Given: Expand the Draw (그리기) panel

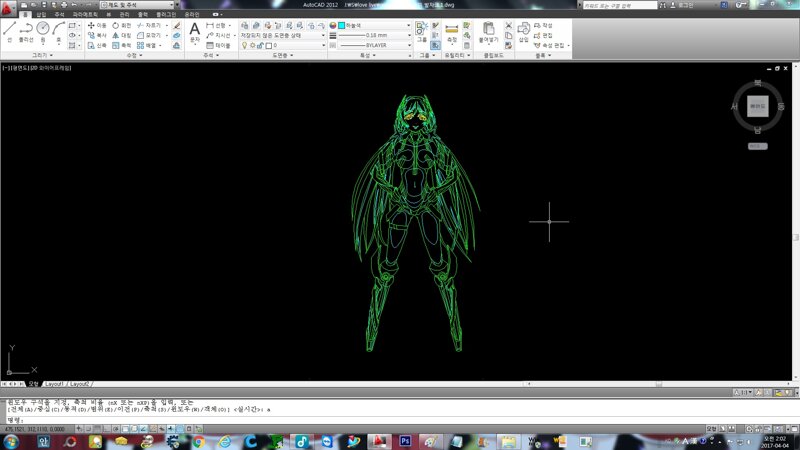Looking at the screenshot, I should pos(42,55).
